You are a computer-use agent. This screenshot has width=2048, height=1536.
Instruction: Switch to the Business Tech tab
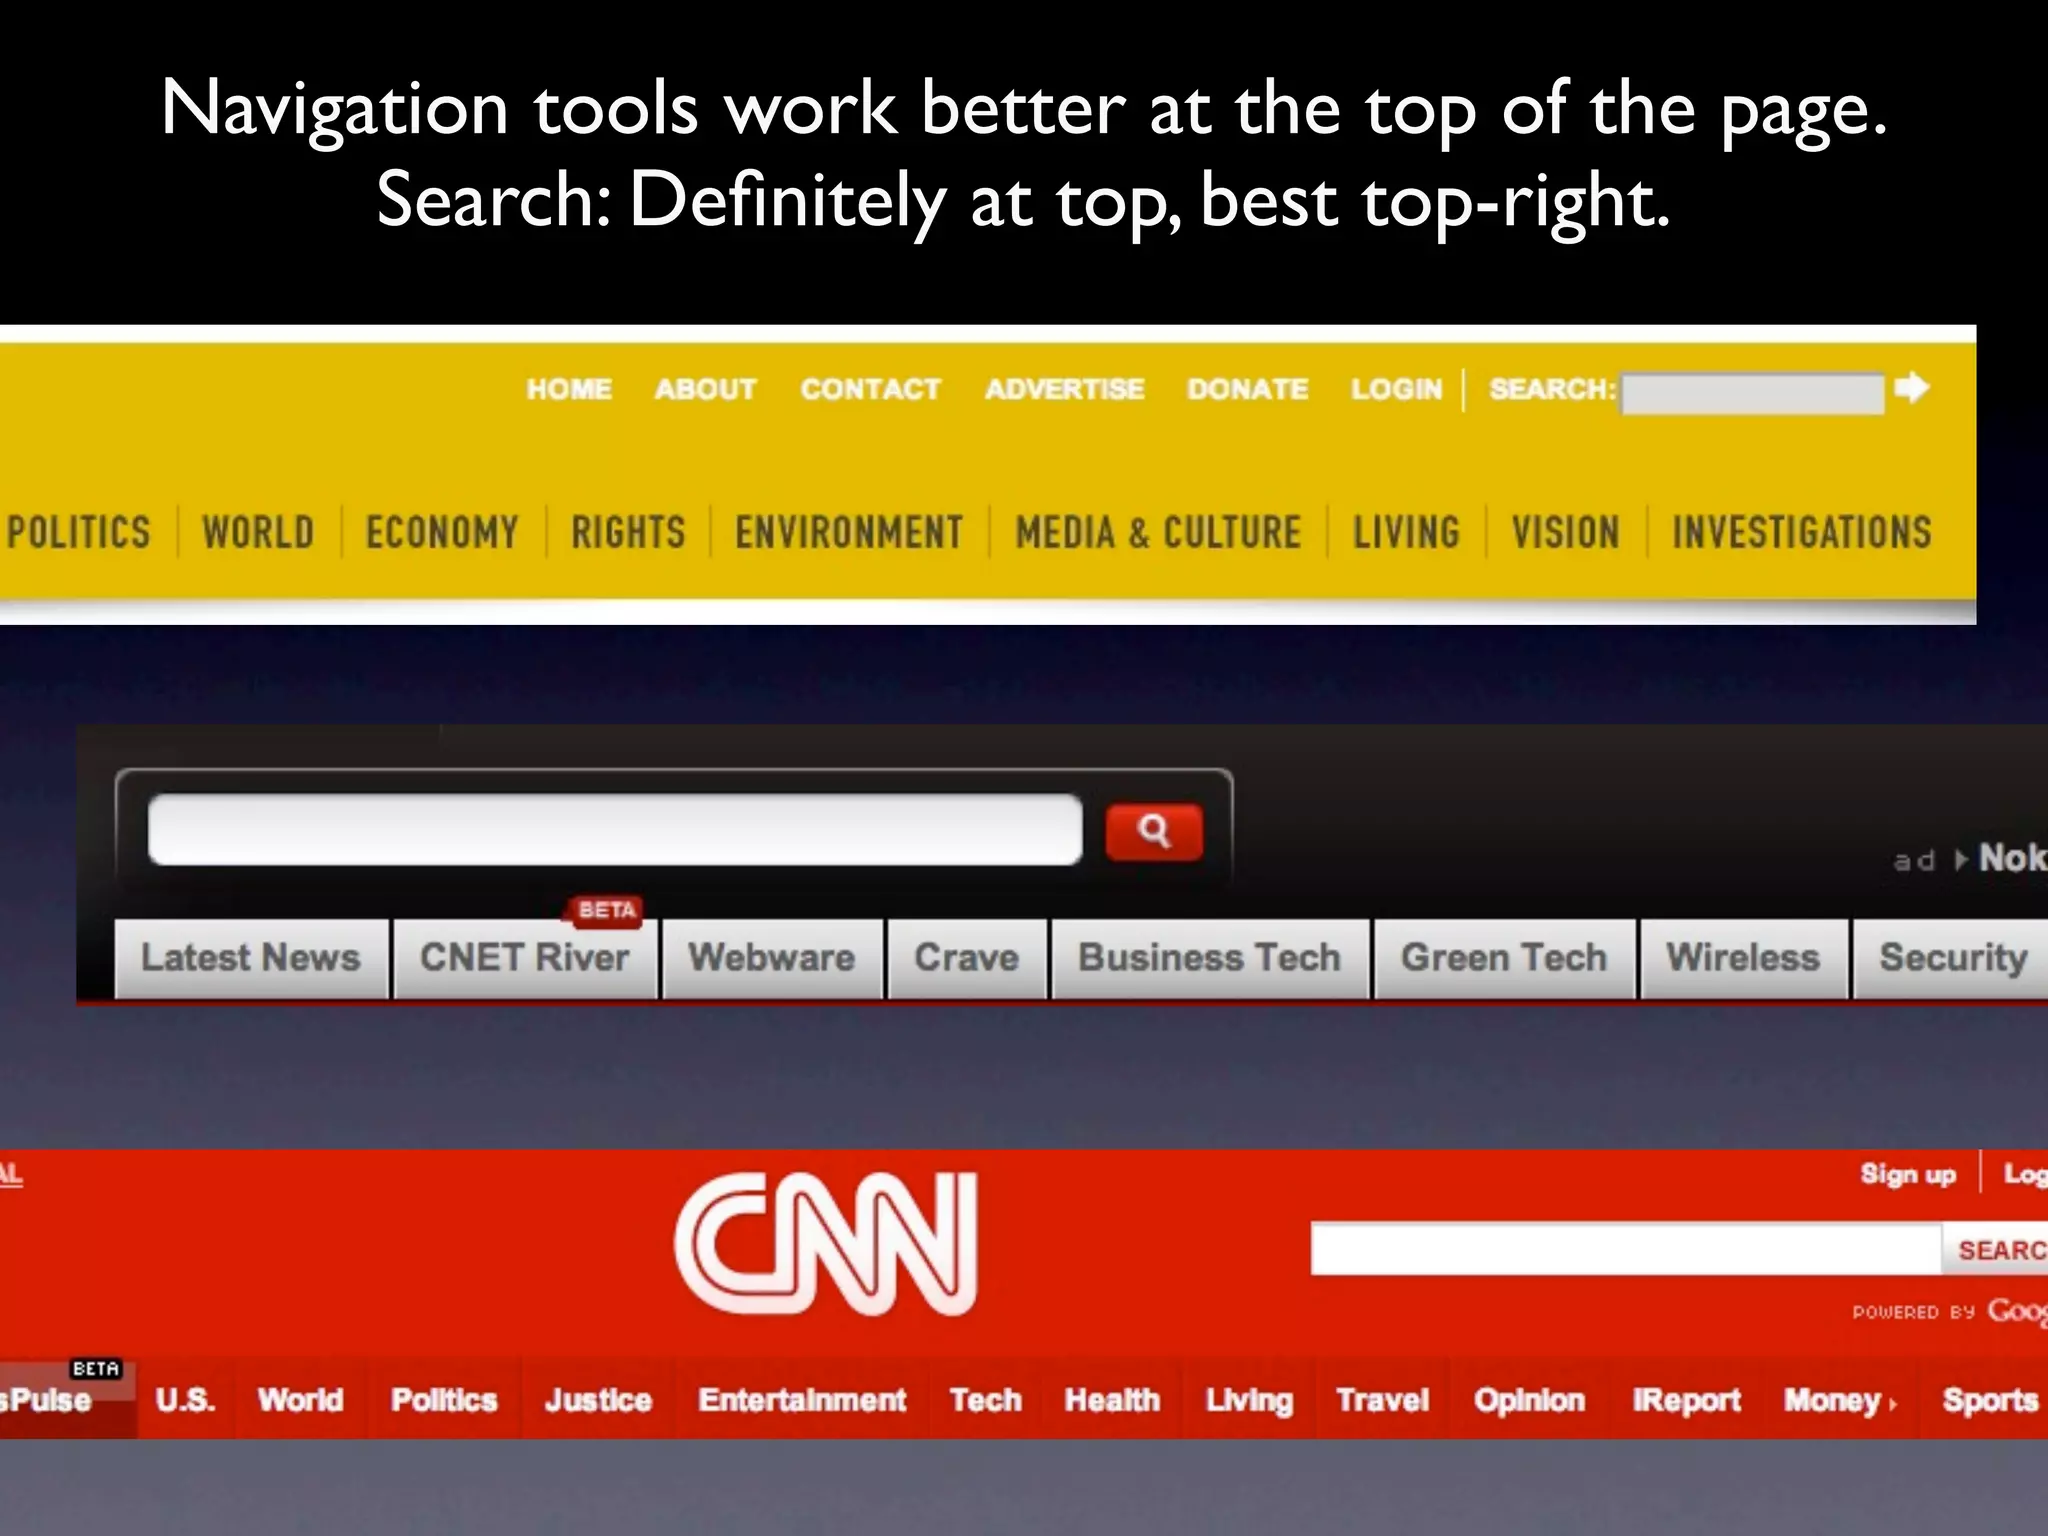pyautogui.click(x=1210, y=958)
